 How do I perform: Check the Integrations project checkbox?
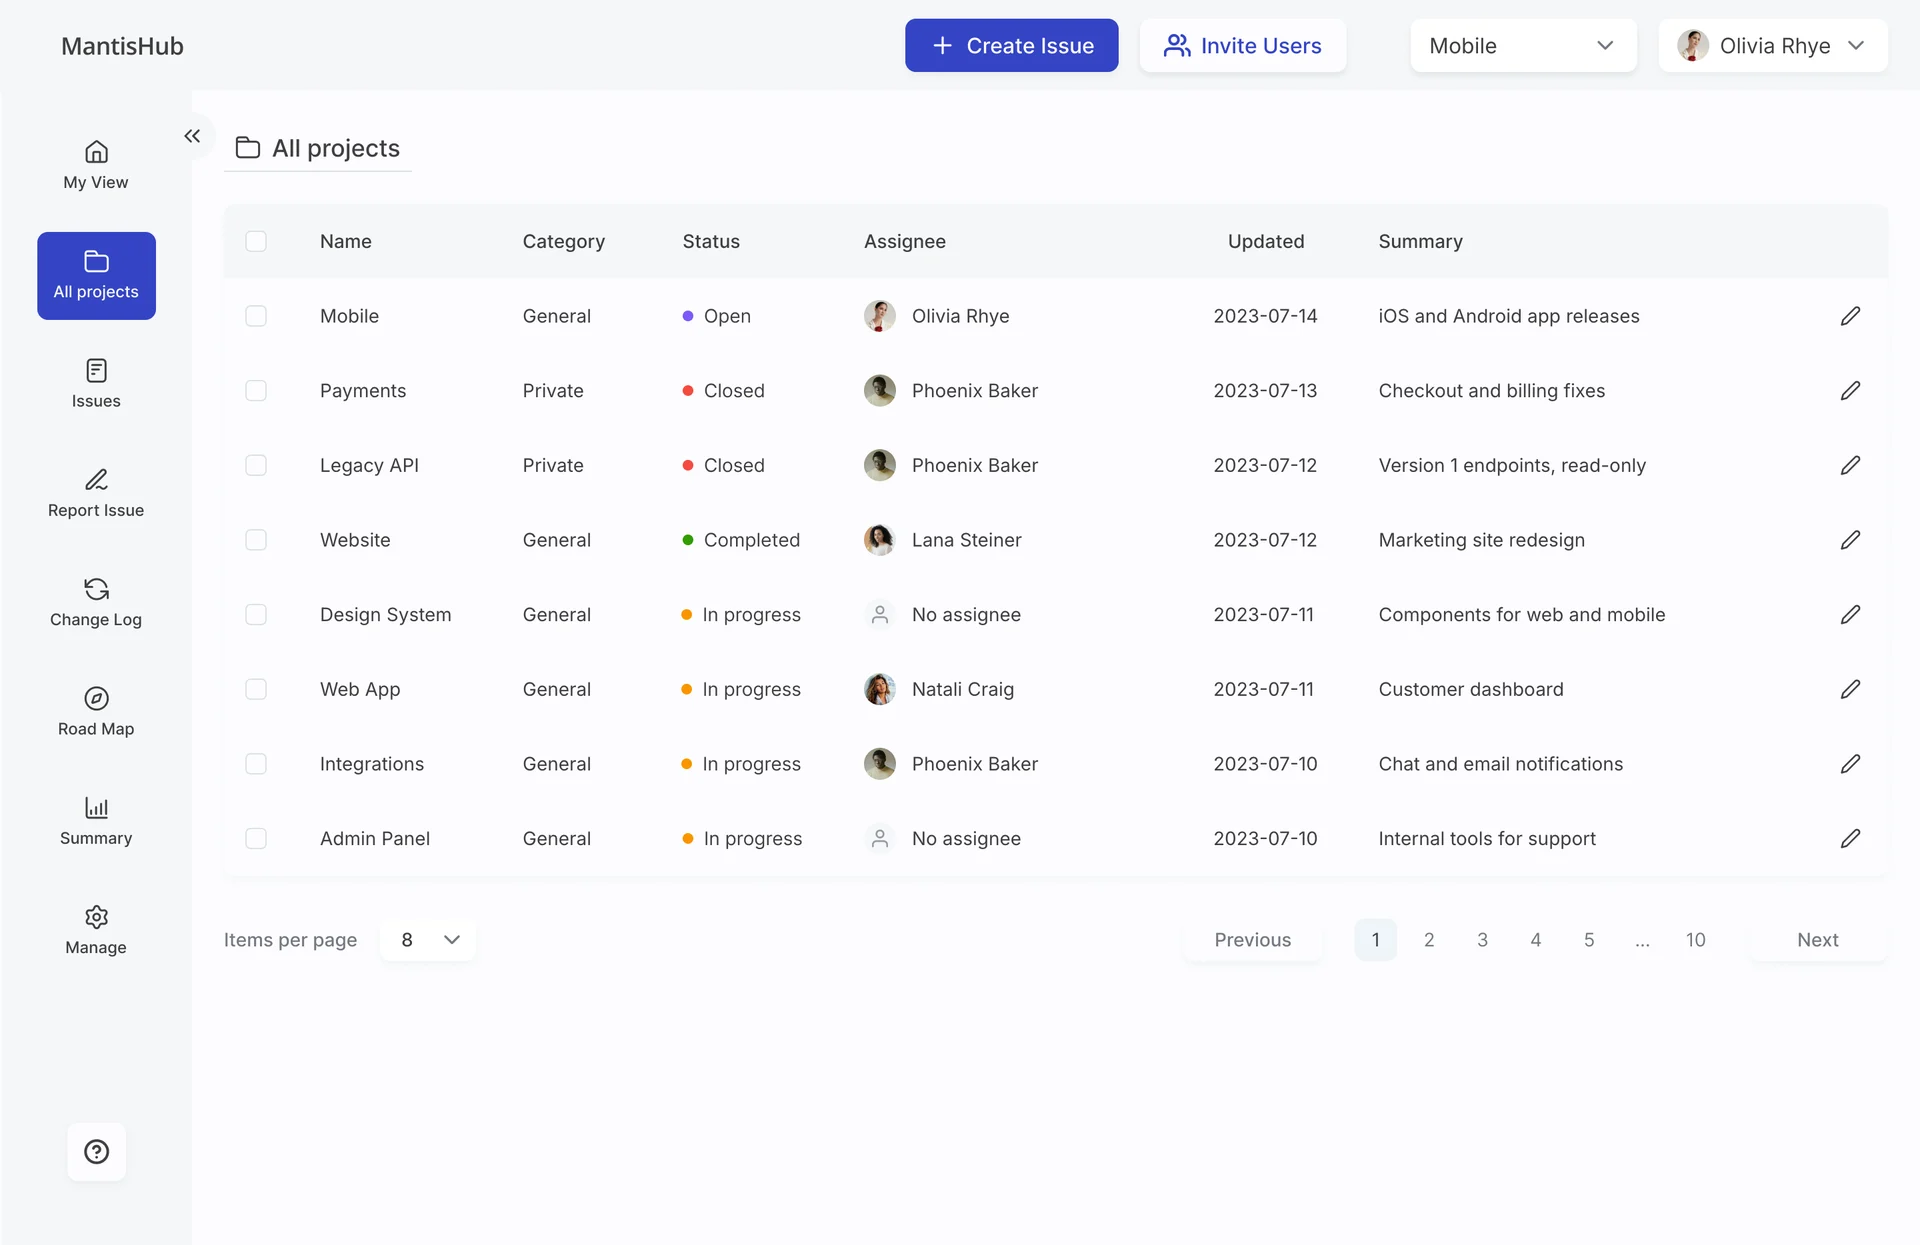coord(256,764)
